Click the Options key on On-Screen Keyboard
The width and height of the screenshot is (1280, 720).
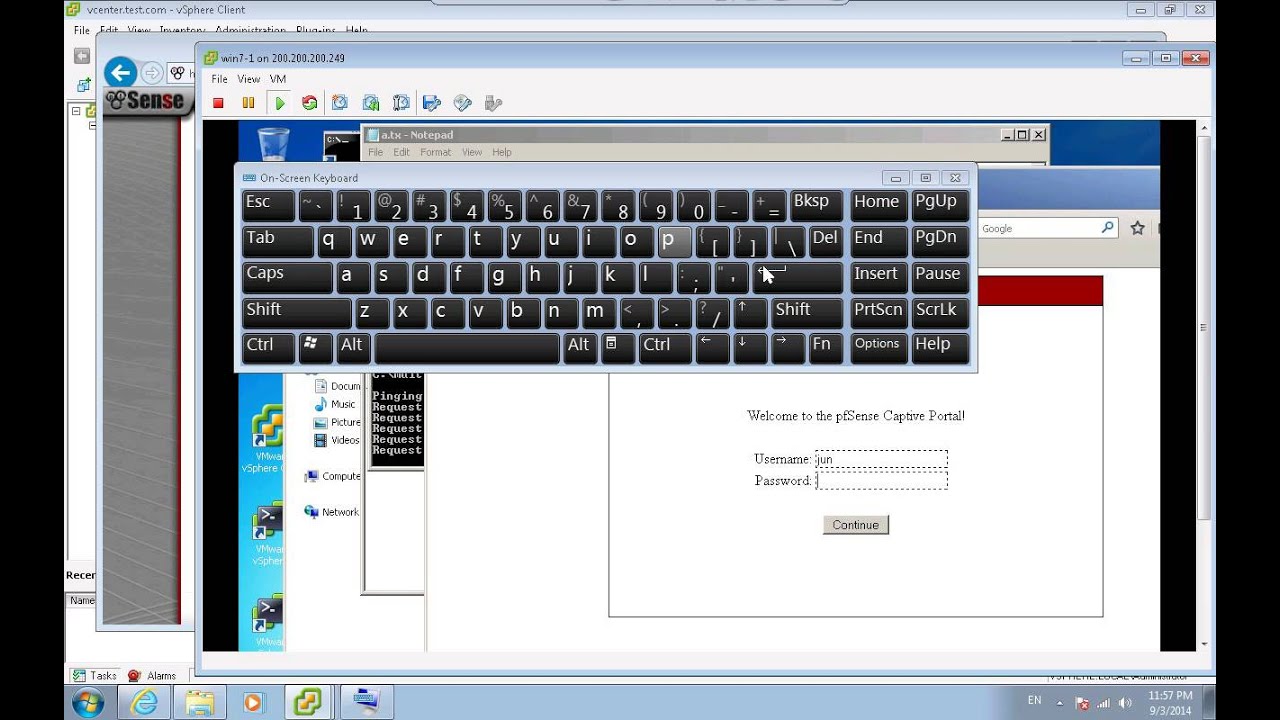click(878, 348)
